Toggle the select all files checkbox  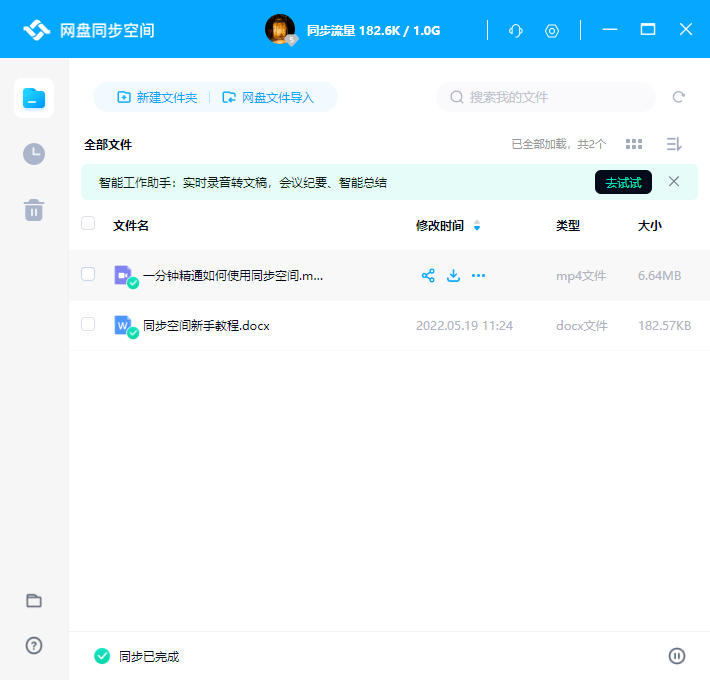[88, 223]
